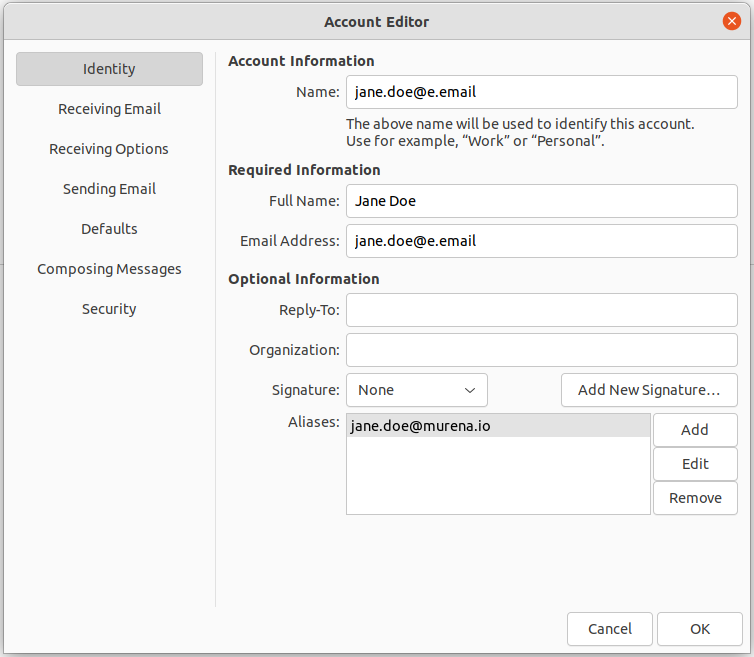Select the Identity tab in the sidebar
The height and width of the screenshot is (657, 754).
click(x=109, y=69)
